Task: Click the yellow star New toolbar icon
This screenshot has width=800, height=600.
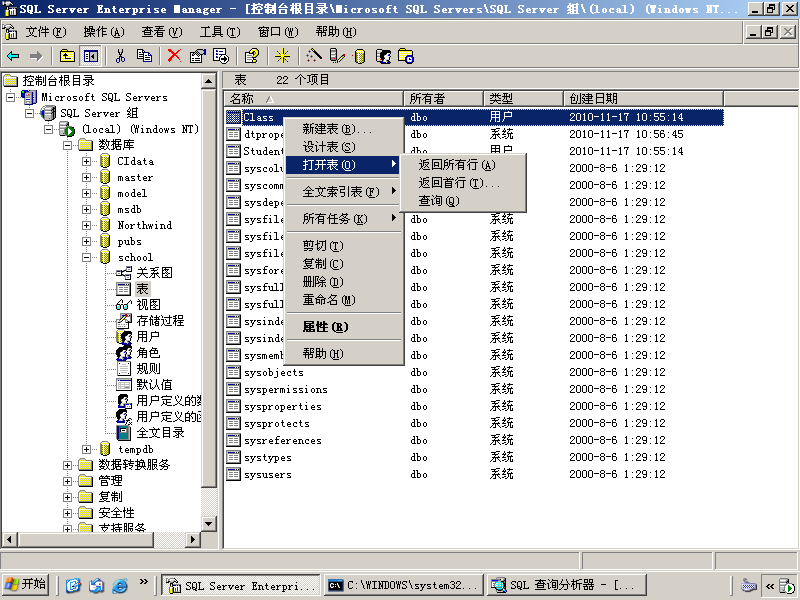Action: [282, 56]
